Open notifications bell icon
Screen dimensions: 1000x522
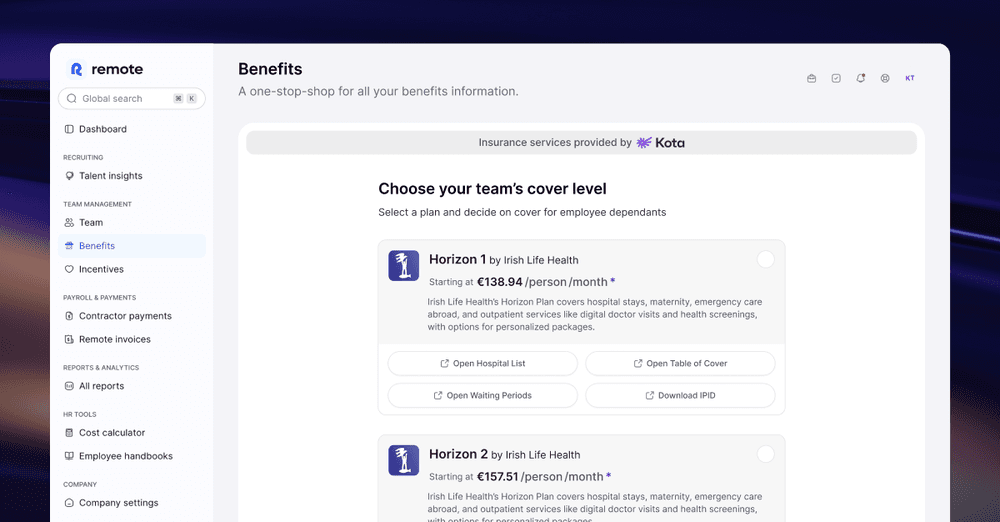(x=860, y=78)
